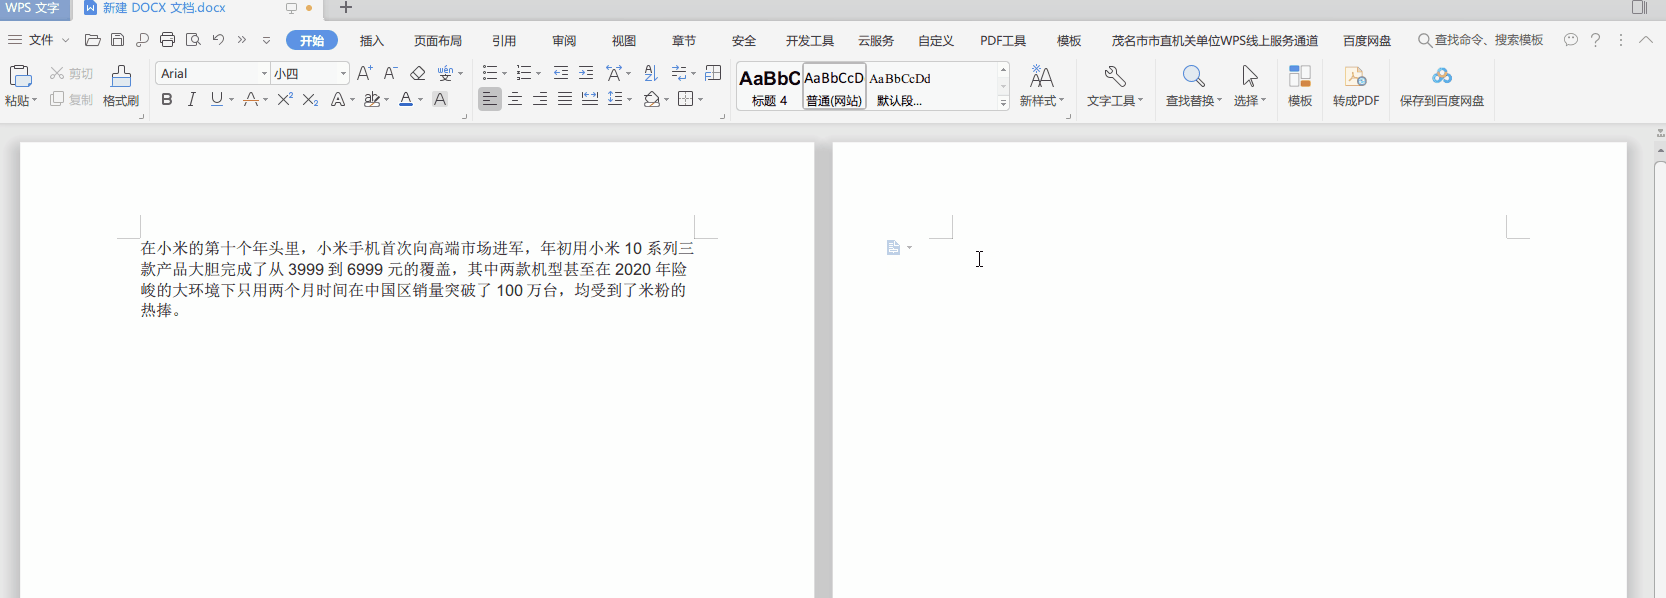Open the font size 小四 dropdown
1666x598 pixels.
tap(343, 73)
